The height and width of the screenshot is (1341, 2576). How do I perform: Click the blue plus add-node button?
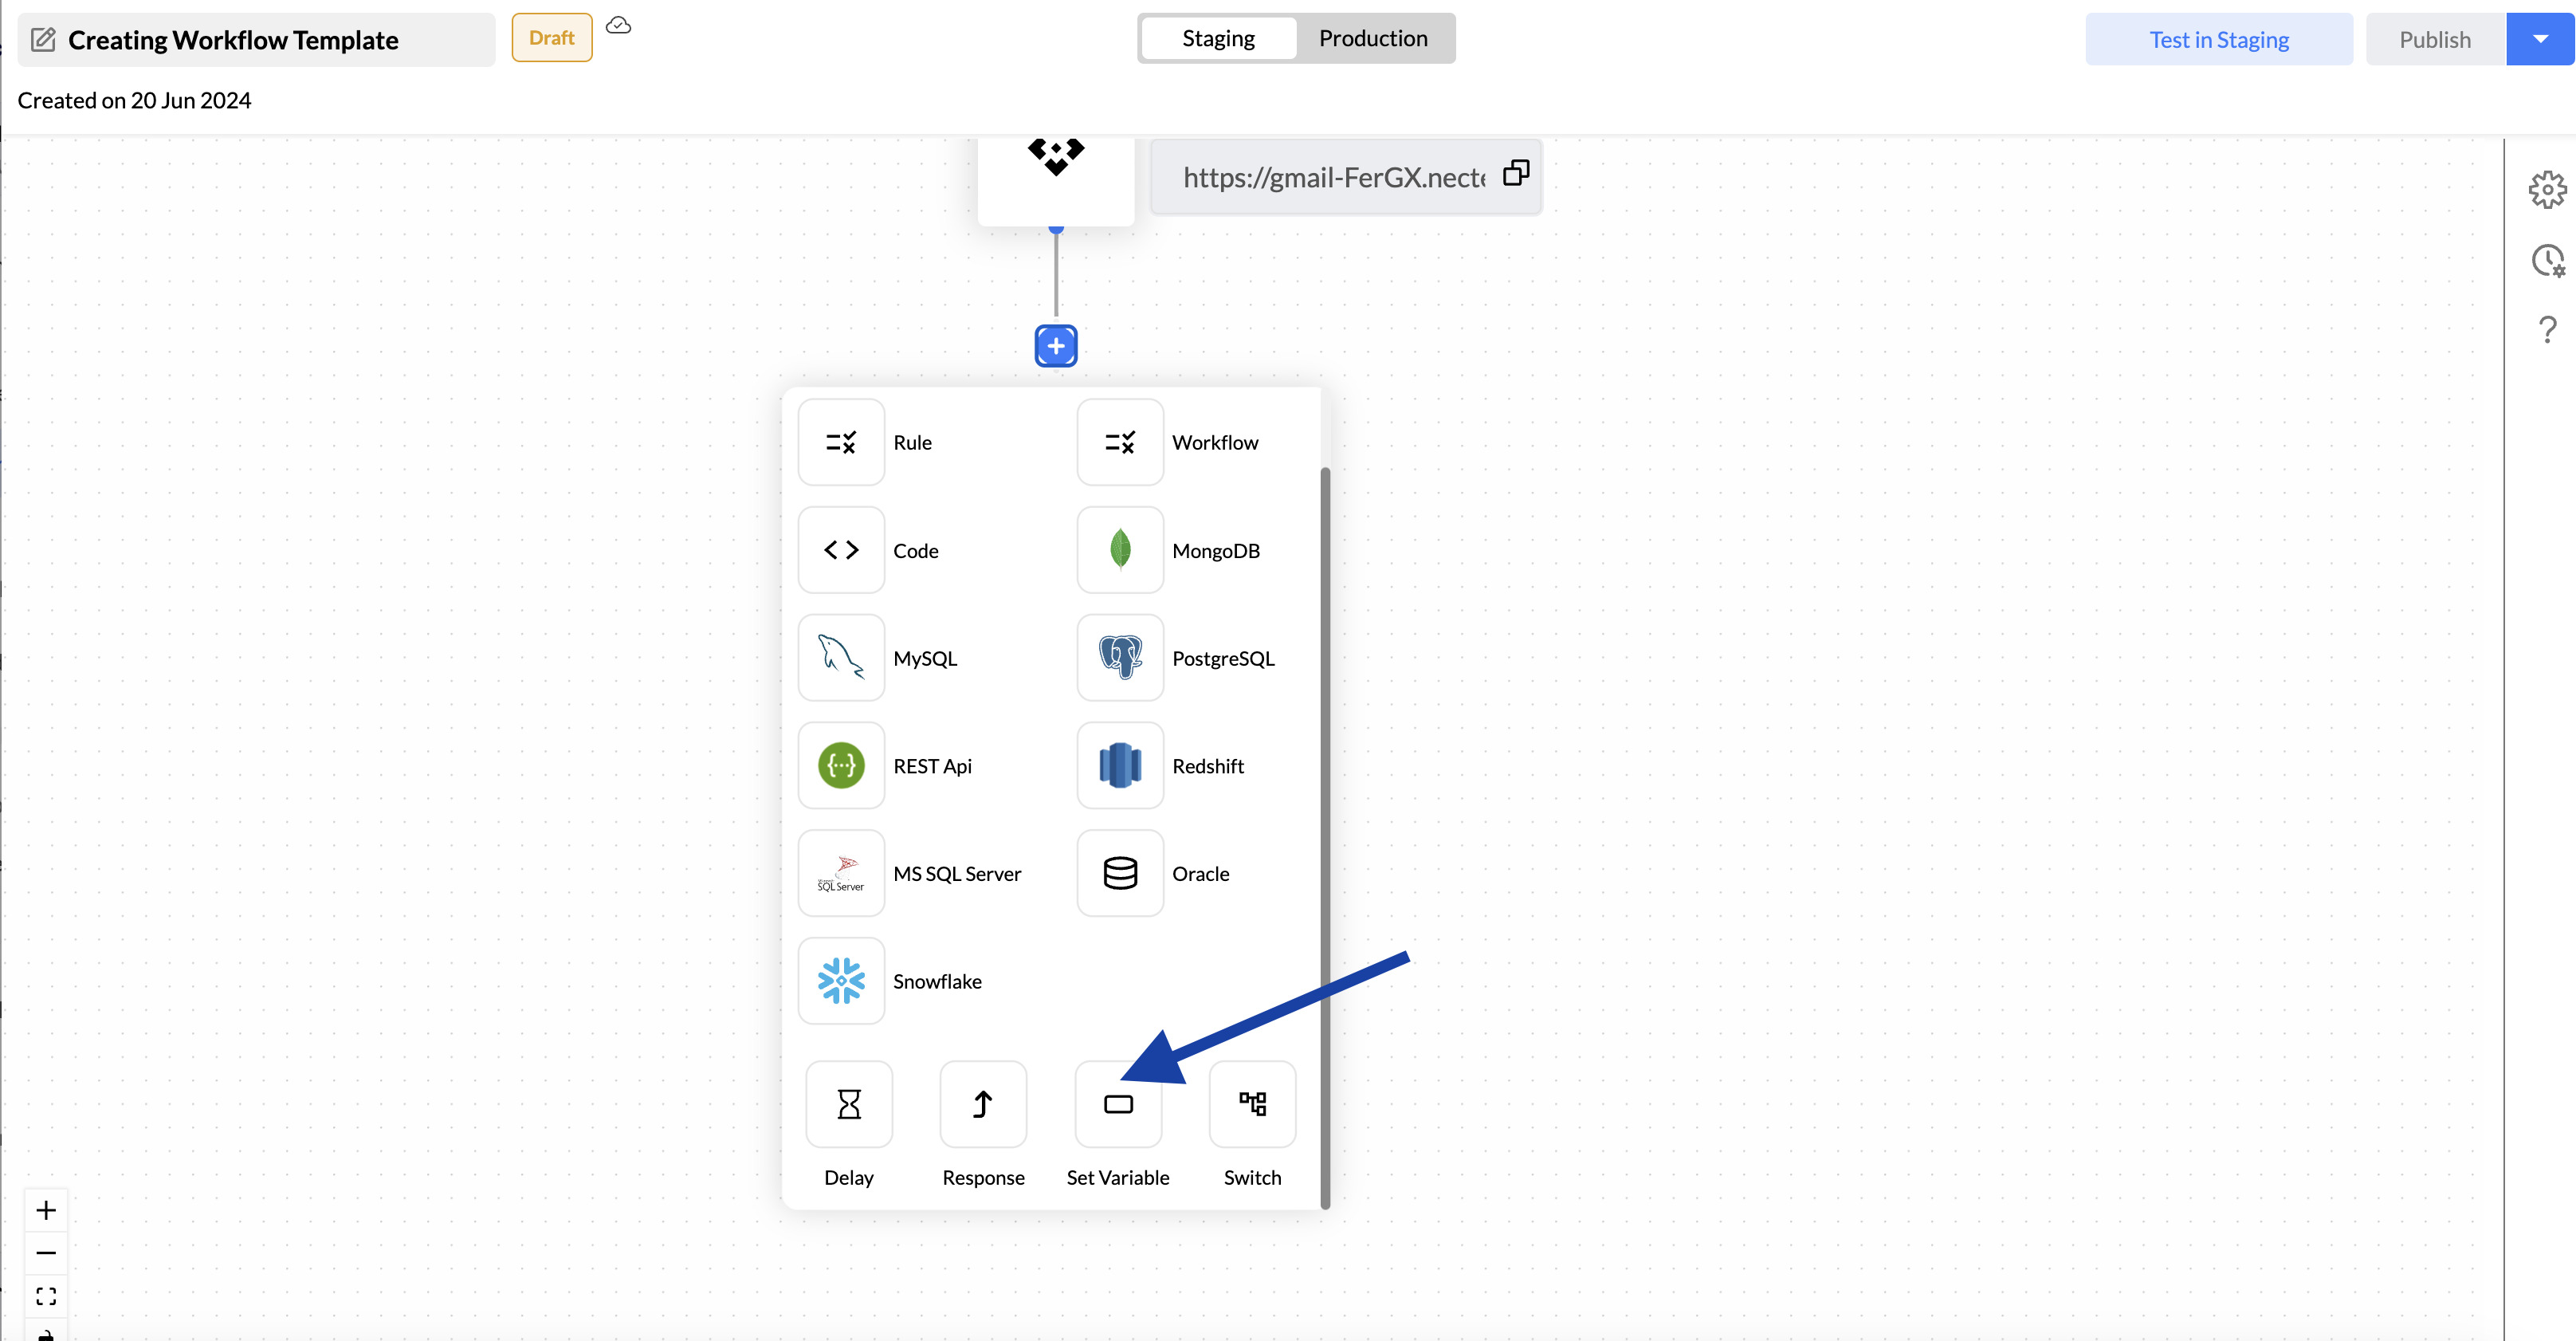coord(1055,346)
